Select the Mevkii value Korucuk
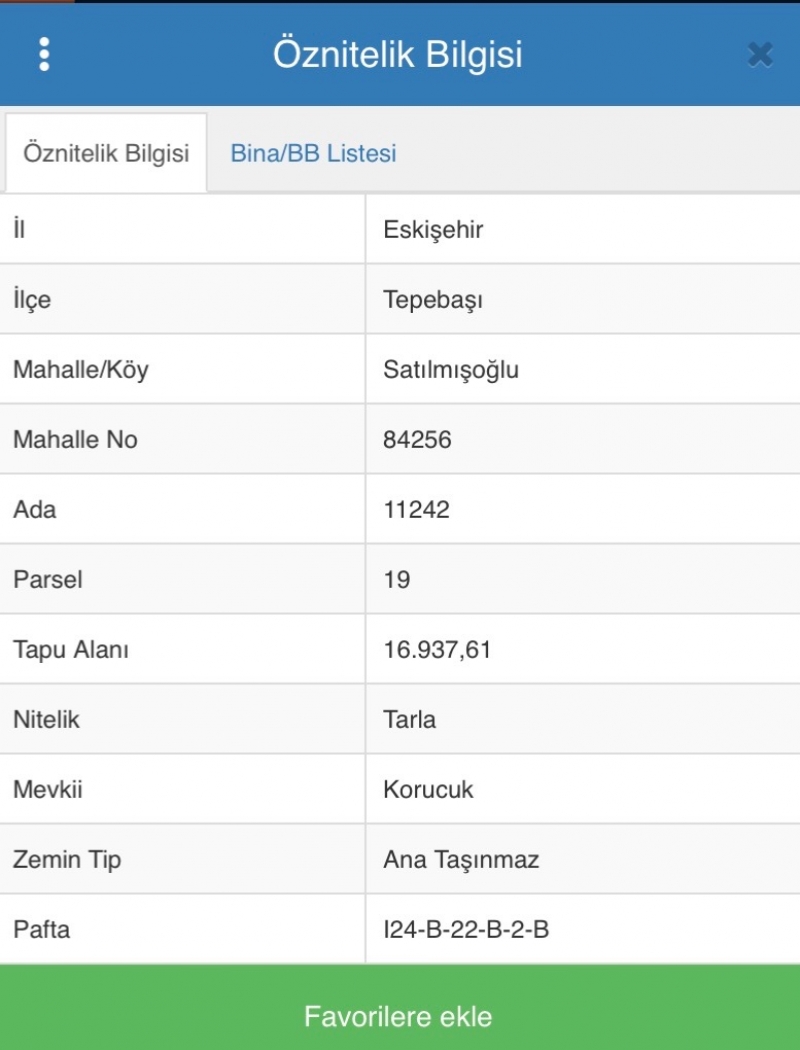This screenshot has width=800, height=1050. pos(428,789)
